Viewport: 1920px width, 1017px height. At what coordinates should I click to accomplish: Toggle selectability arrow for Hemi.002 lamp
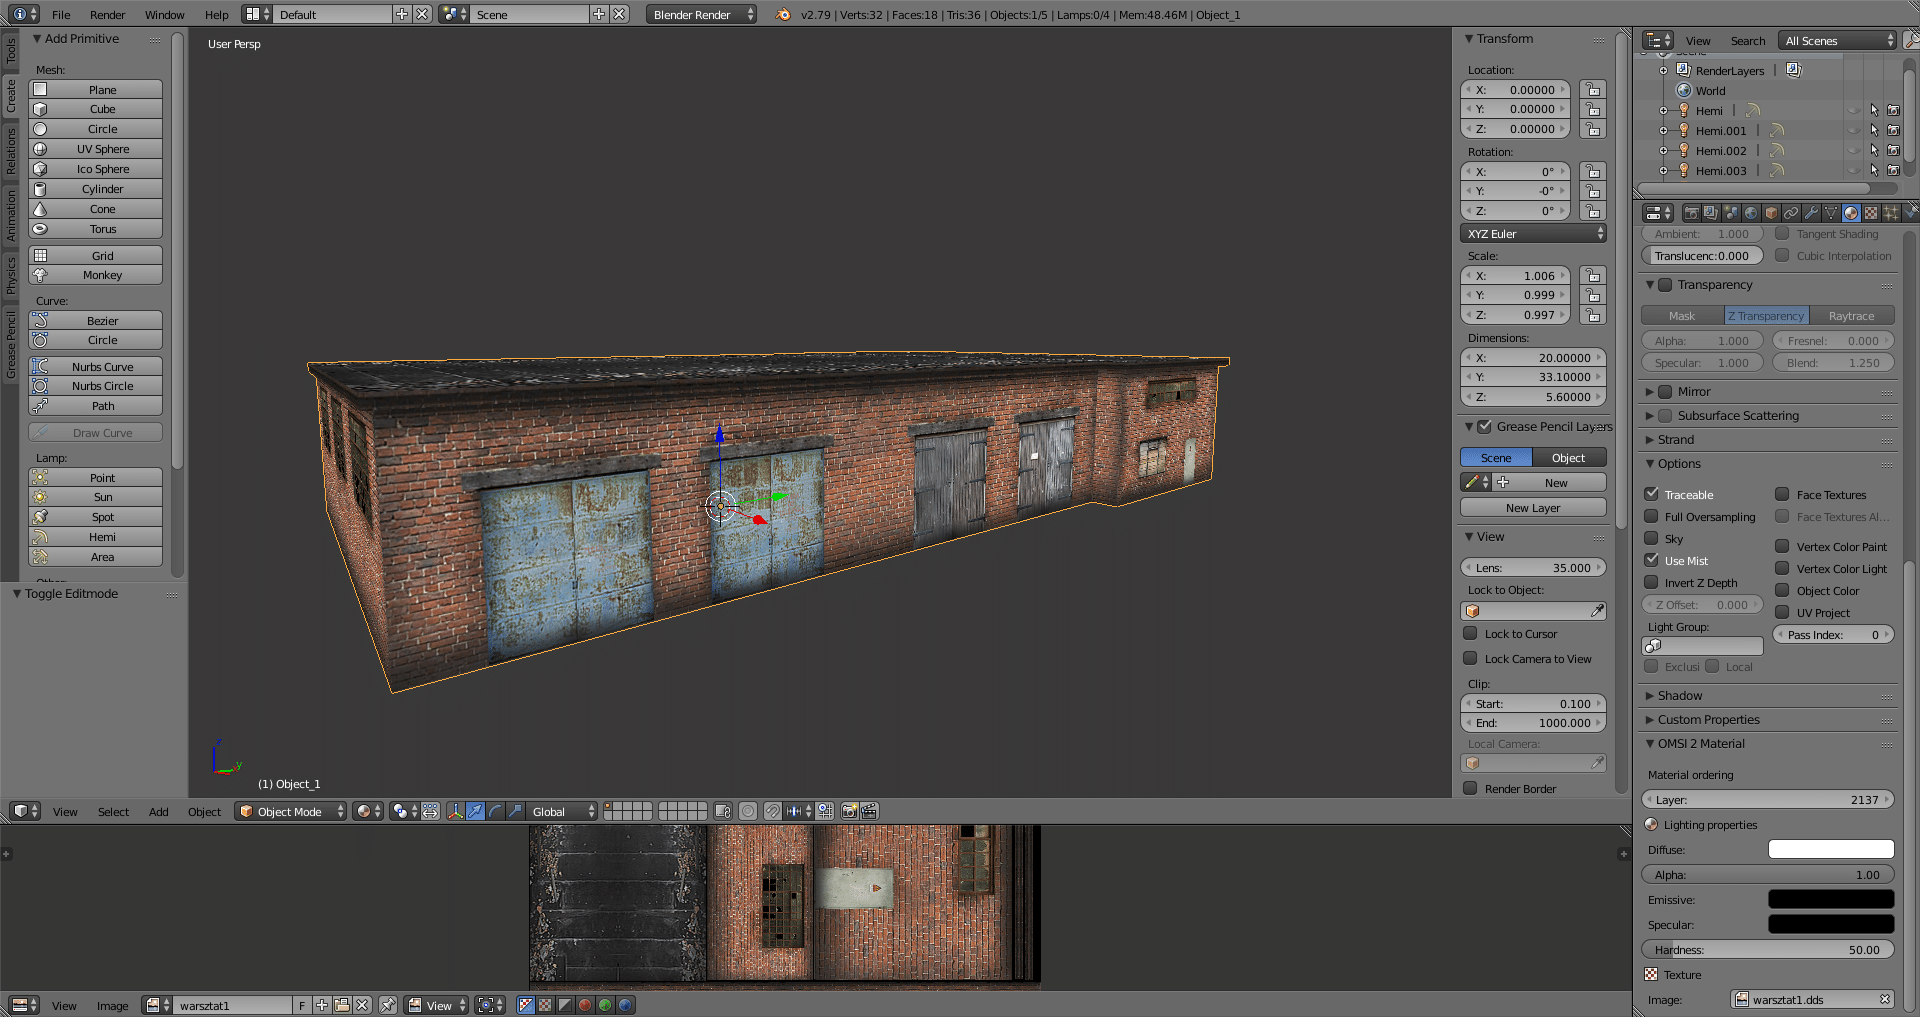pos(1874,151)
